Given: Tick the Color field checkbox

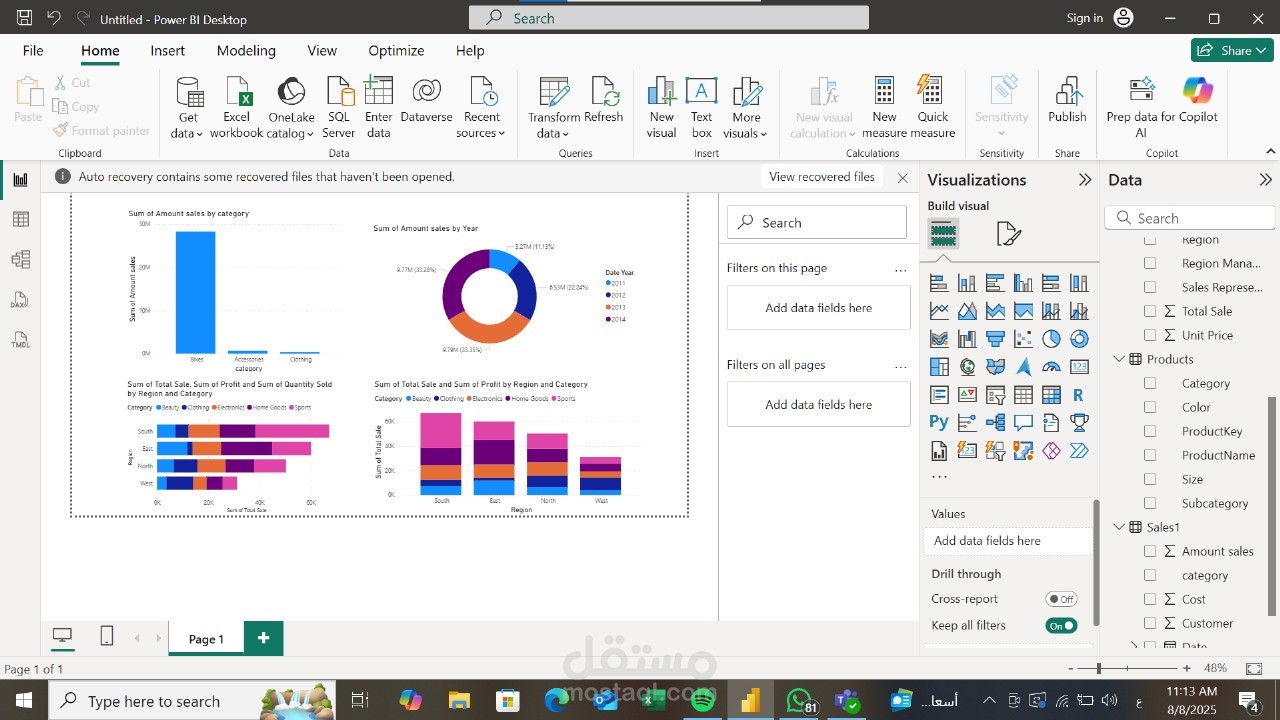Looking at the screenshot, I should (1150, 407).
